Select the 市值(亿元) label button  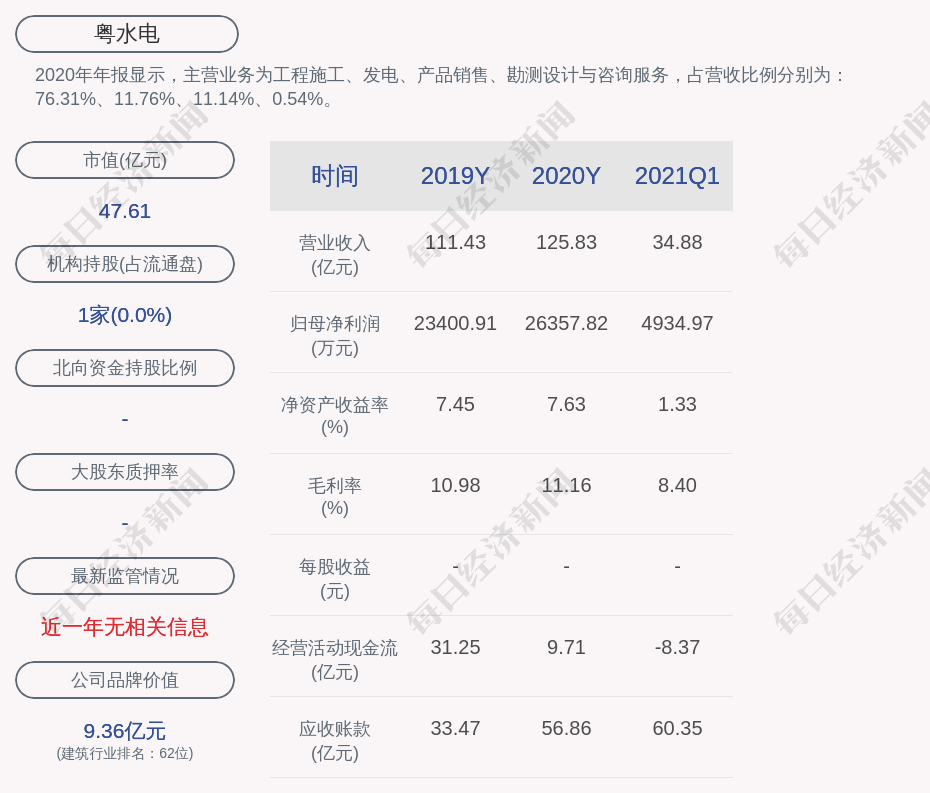click(125, 160)
